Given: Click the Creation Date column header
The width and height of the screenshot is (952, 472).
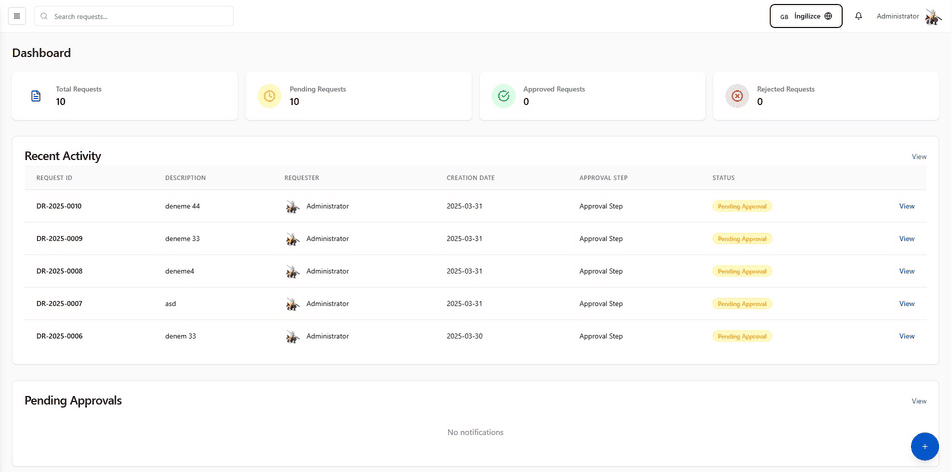Looking at the screenshot, I should (x=471, y=178).
